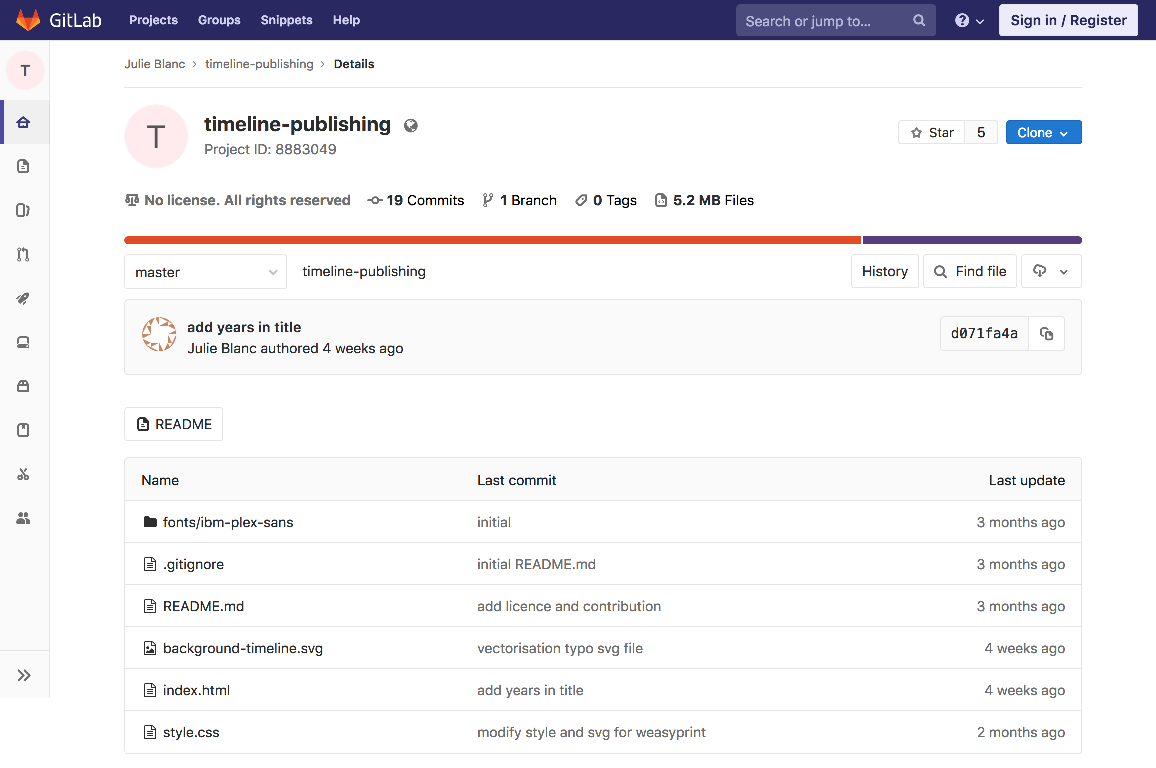The width and height of the screenshot is (1156, 768).
Task: Click the orange HTML language bar segment
Action: point(492,240)
